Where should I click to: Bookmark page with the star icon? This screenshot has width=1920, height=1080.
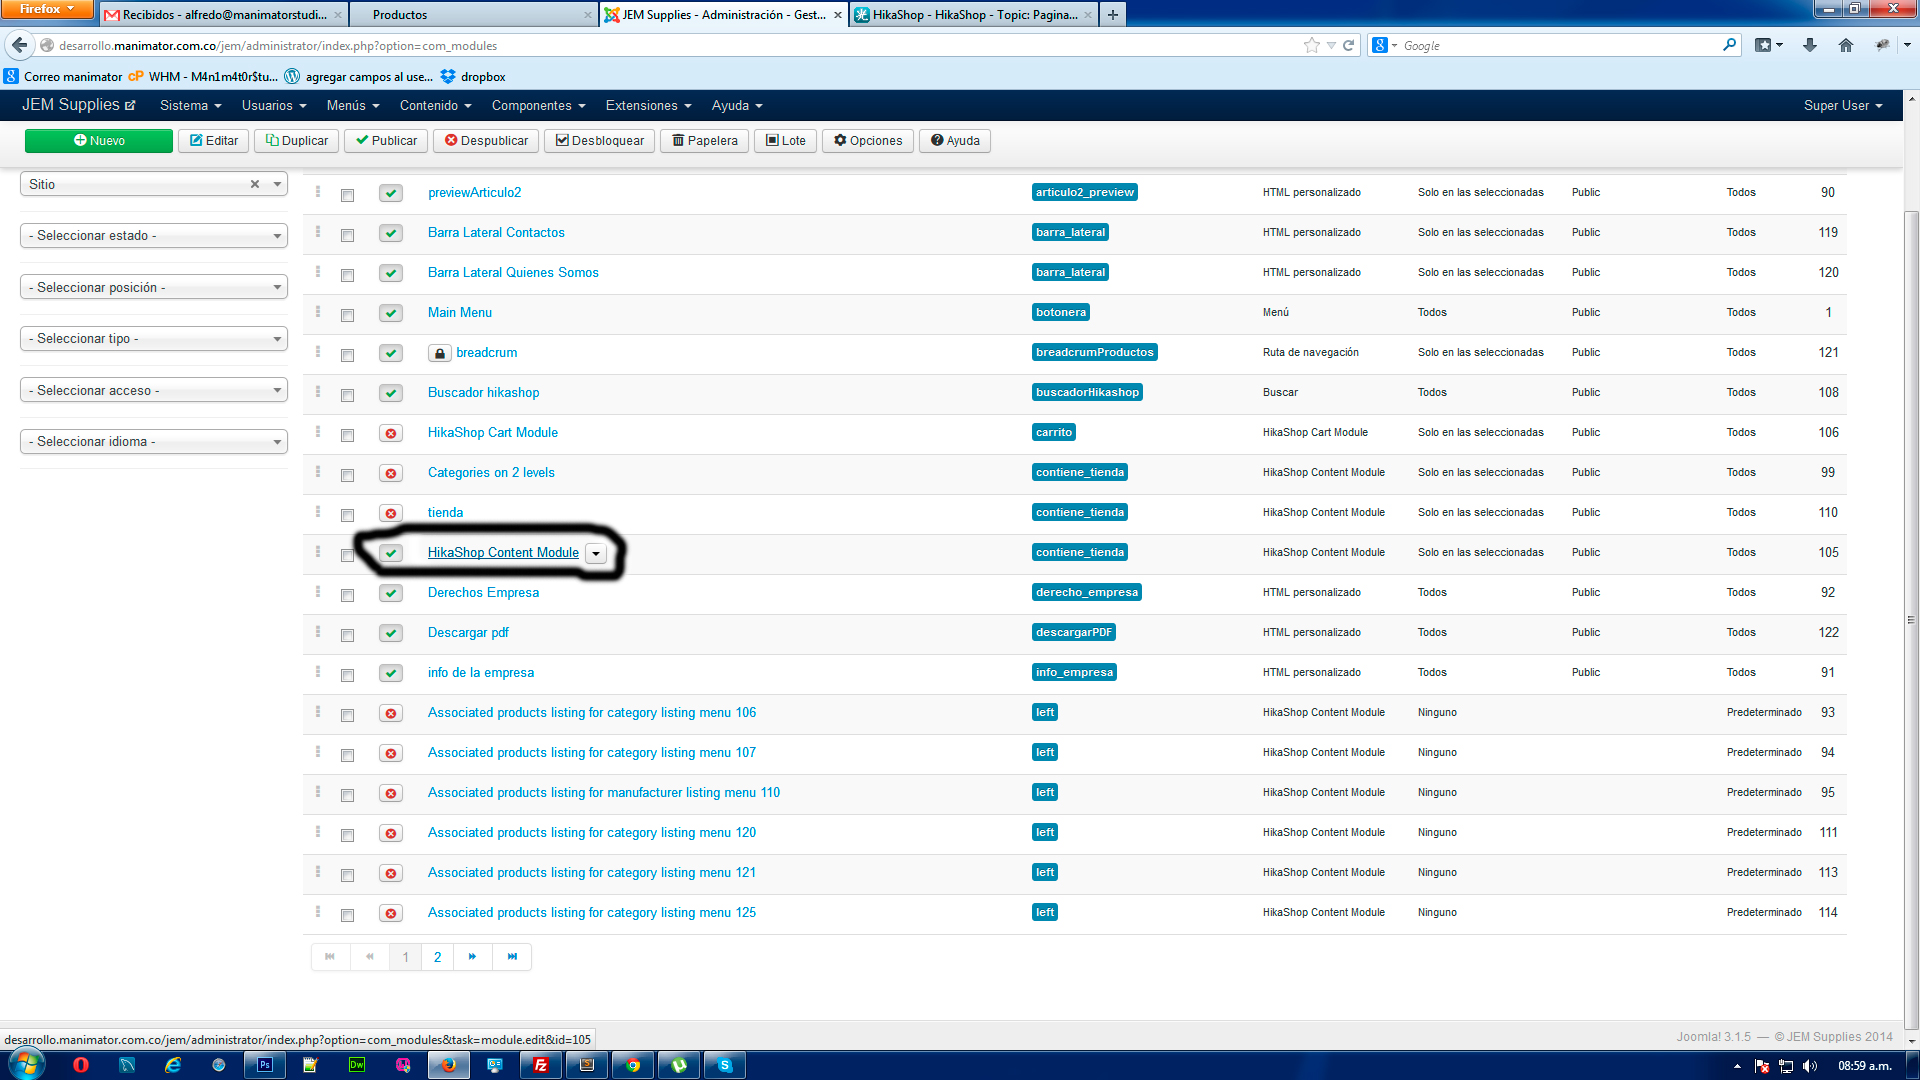point(1311,45)
